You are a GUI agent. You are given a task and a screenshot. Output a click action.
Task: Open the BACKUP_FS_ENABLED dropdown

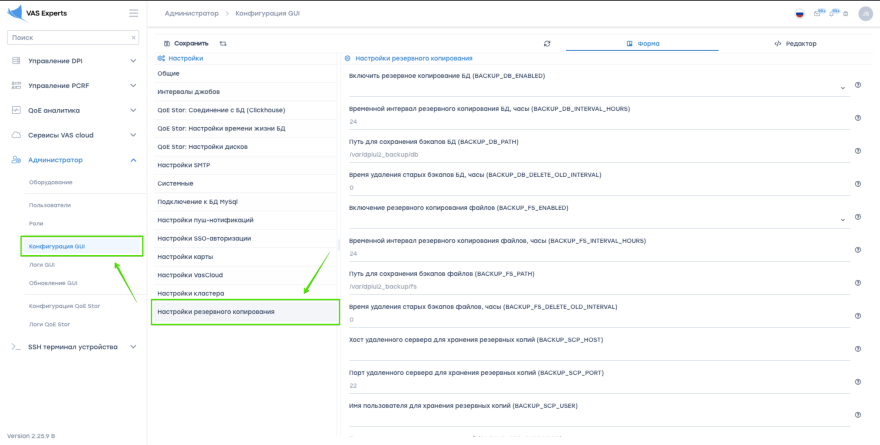tap(843, 220)
